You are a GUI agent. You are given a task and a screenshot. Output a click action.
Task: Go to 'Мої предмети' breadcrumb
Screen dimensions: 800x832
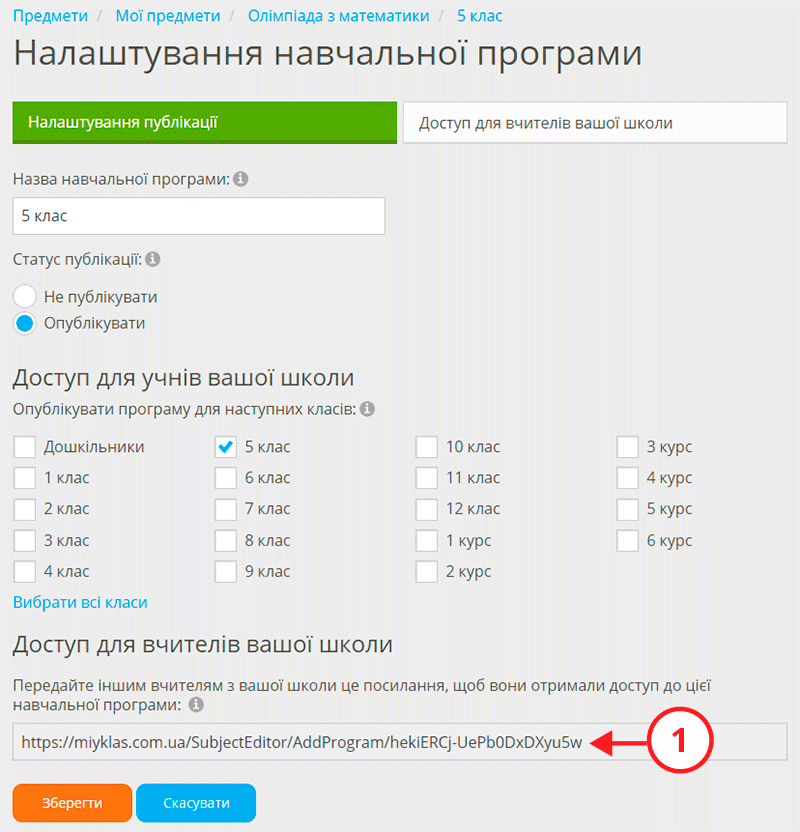[x=167, y=15]
